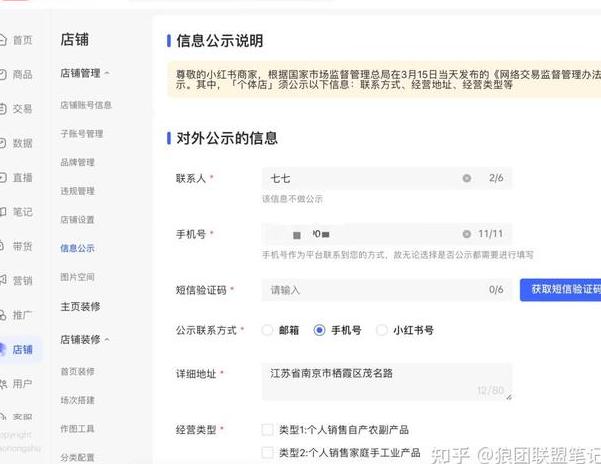
Task: Open the 用户 users section
Action: point(17,384)
